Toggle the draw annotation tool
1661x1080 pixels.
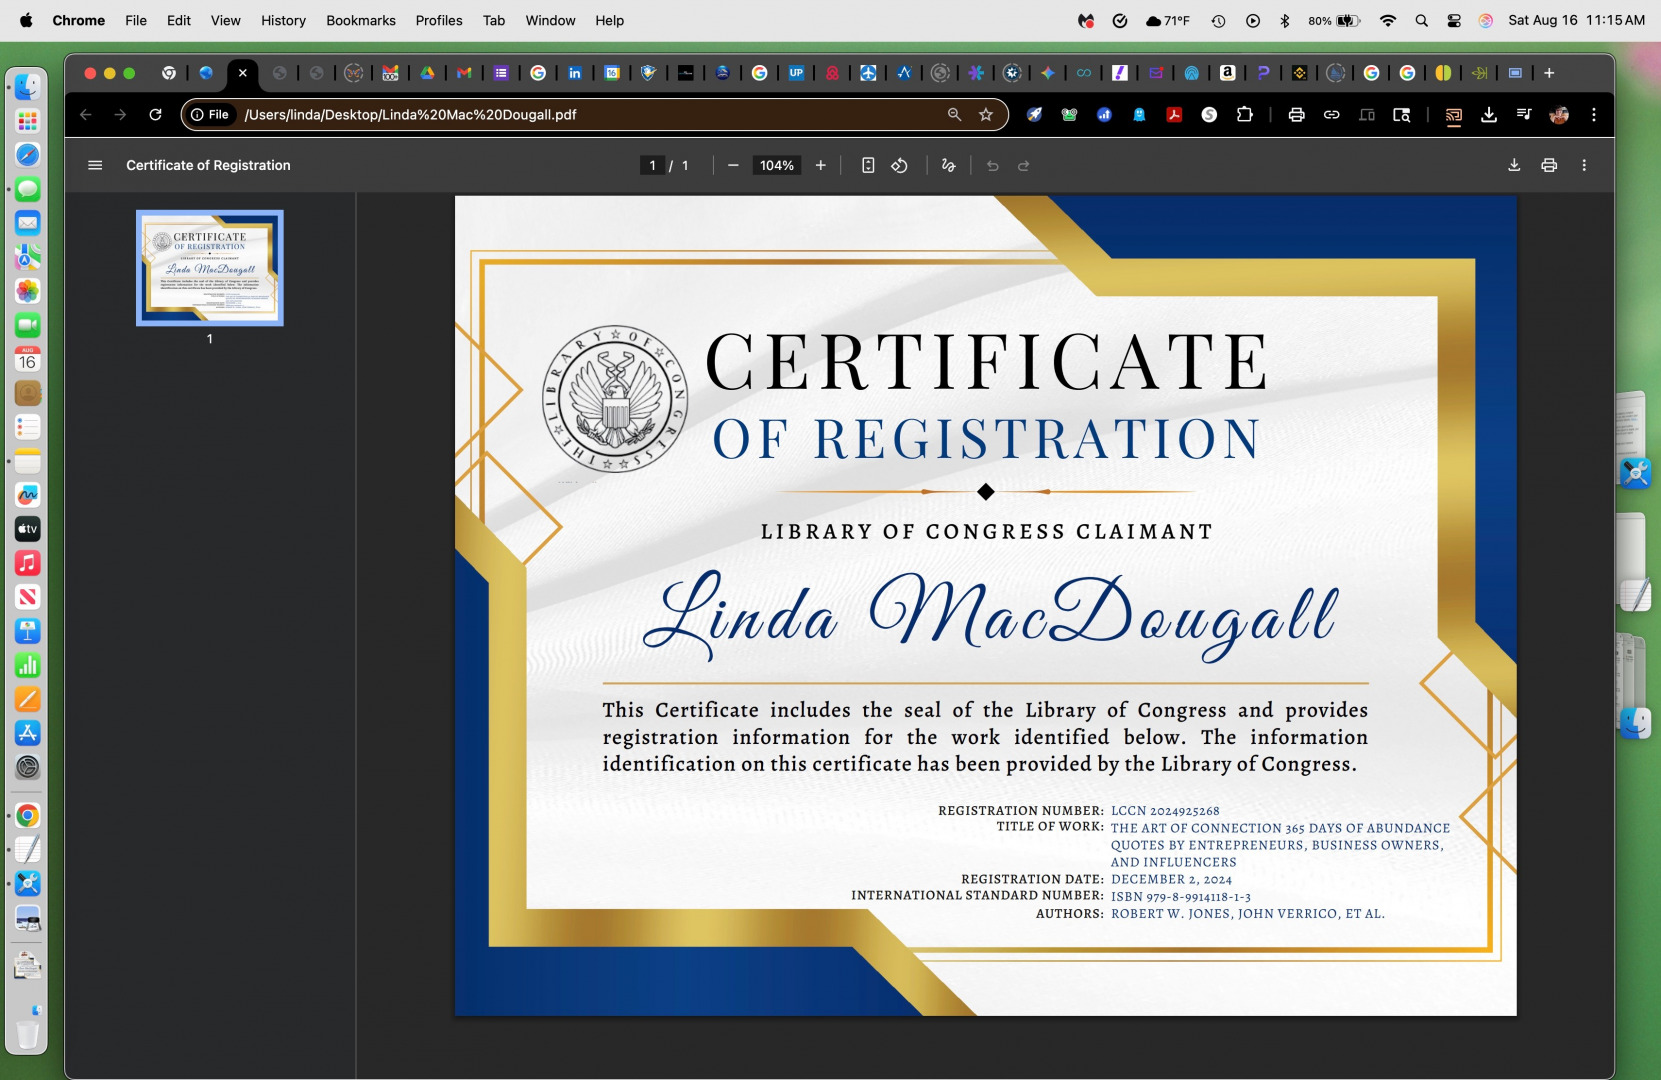[948, 165]
